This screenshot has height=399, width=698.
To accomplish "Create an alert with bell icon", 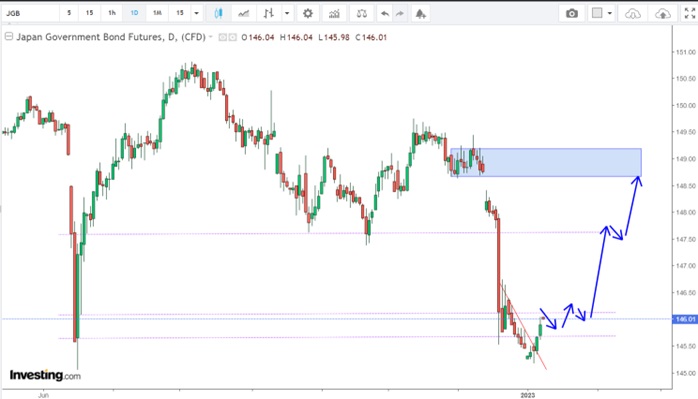I will 421,13.
